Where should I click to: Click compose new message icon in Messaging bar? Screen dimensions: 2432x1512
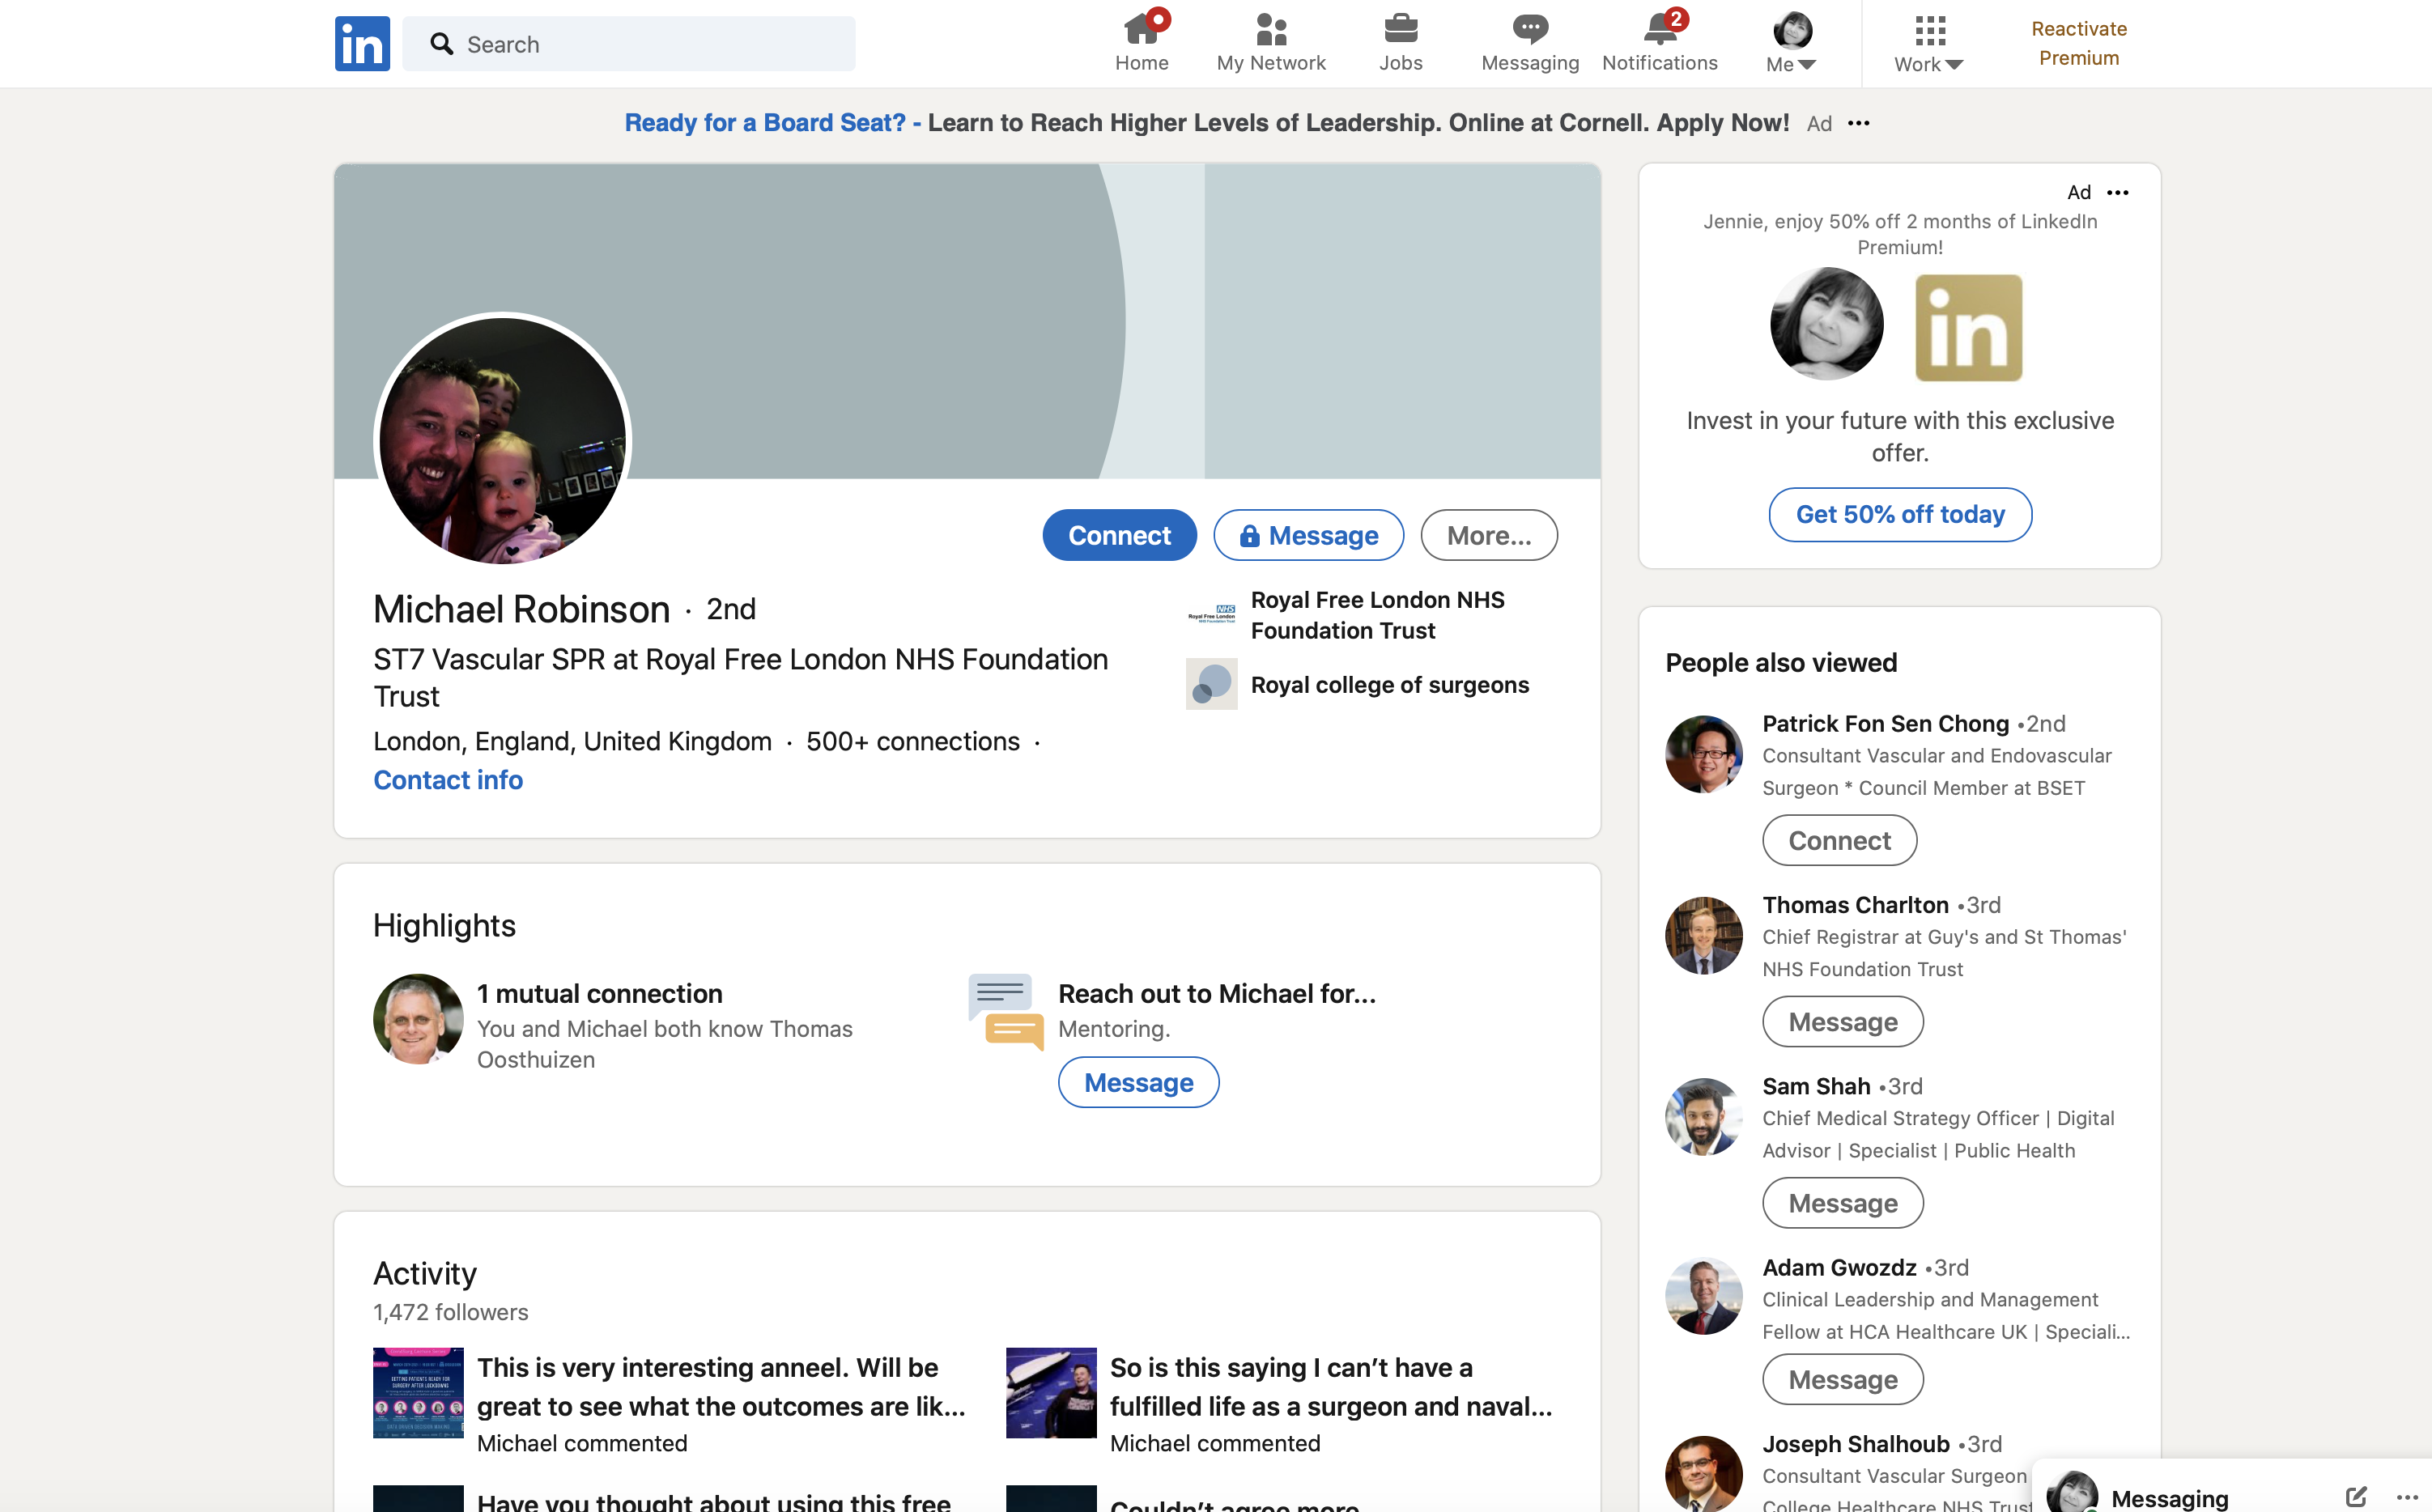(x=2356, y=1497)
